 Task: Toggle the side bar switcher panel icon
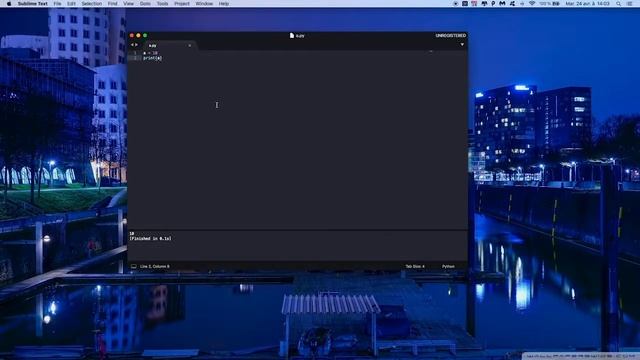[133, 266]
